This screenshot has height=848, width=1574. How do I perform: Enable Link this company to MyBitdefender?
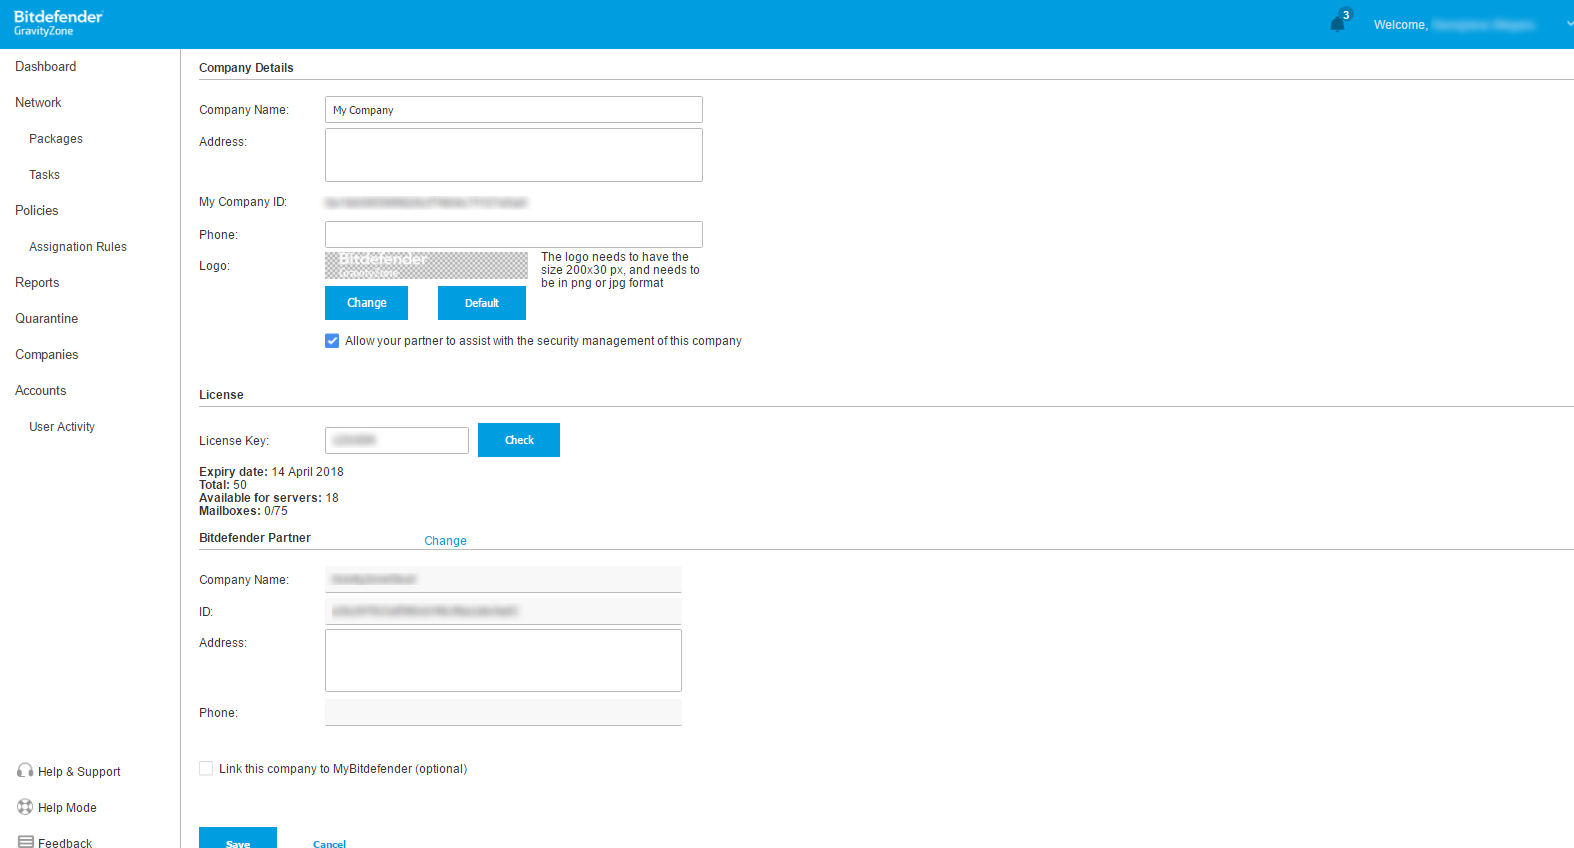click(206, 769)
